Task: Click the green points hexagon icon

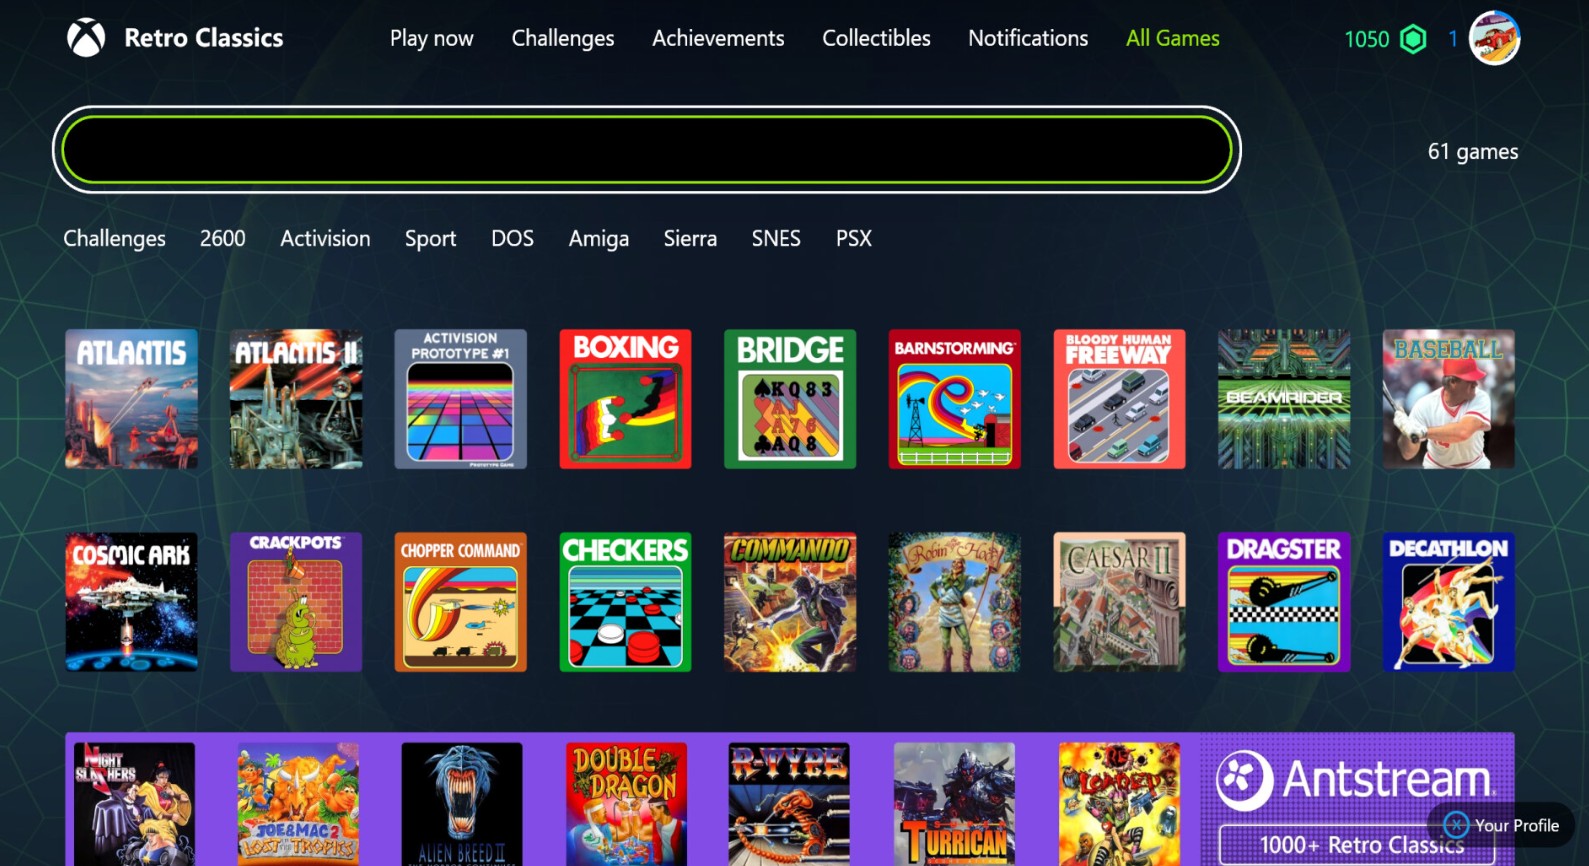Action: (1413, 39)
